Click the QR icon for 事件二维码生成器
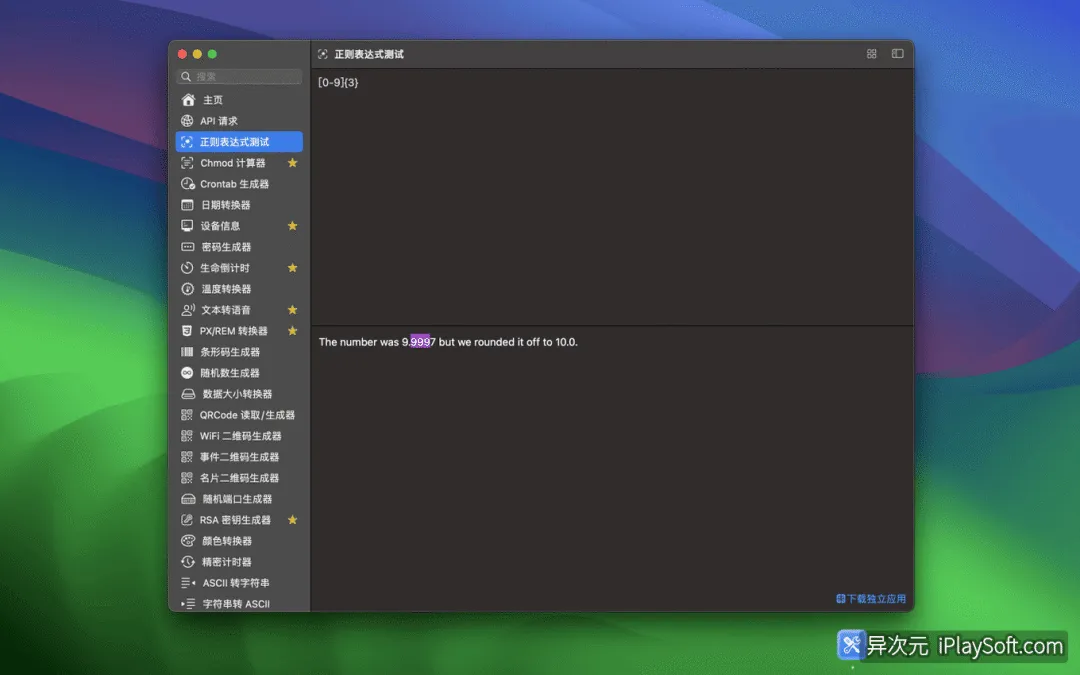 pos(187,457)
